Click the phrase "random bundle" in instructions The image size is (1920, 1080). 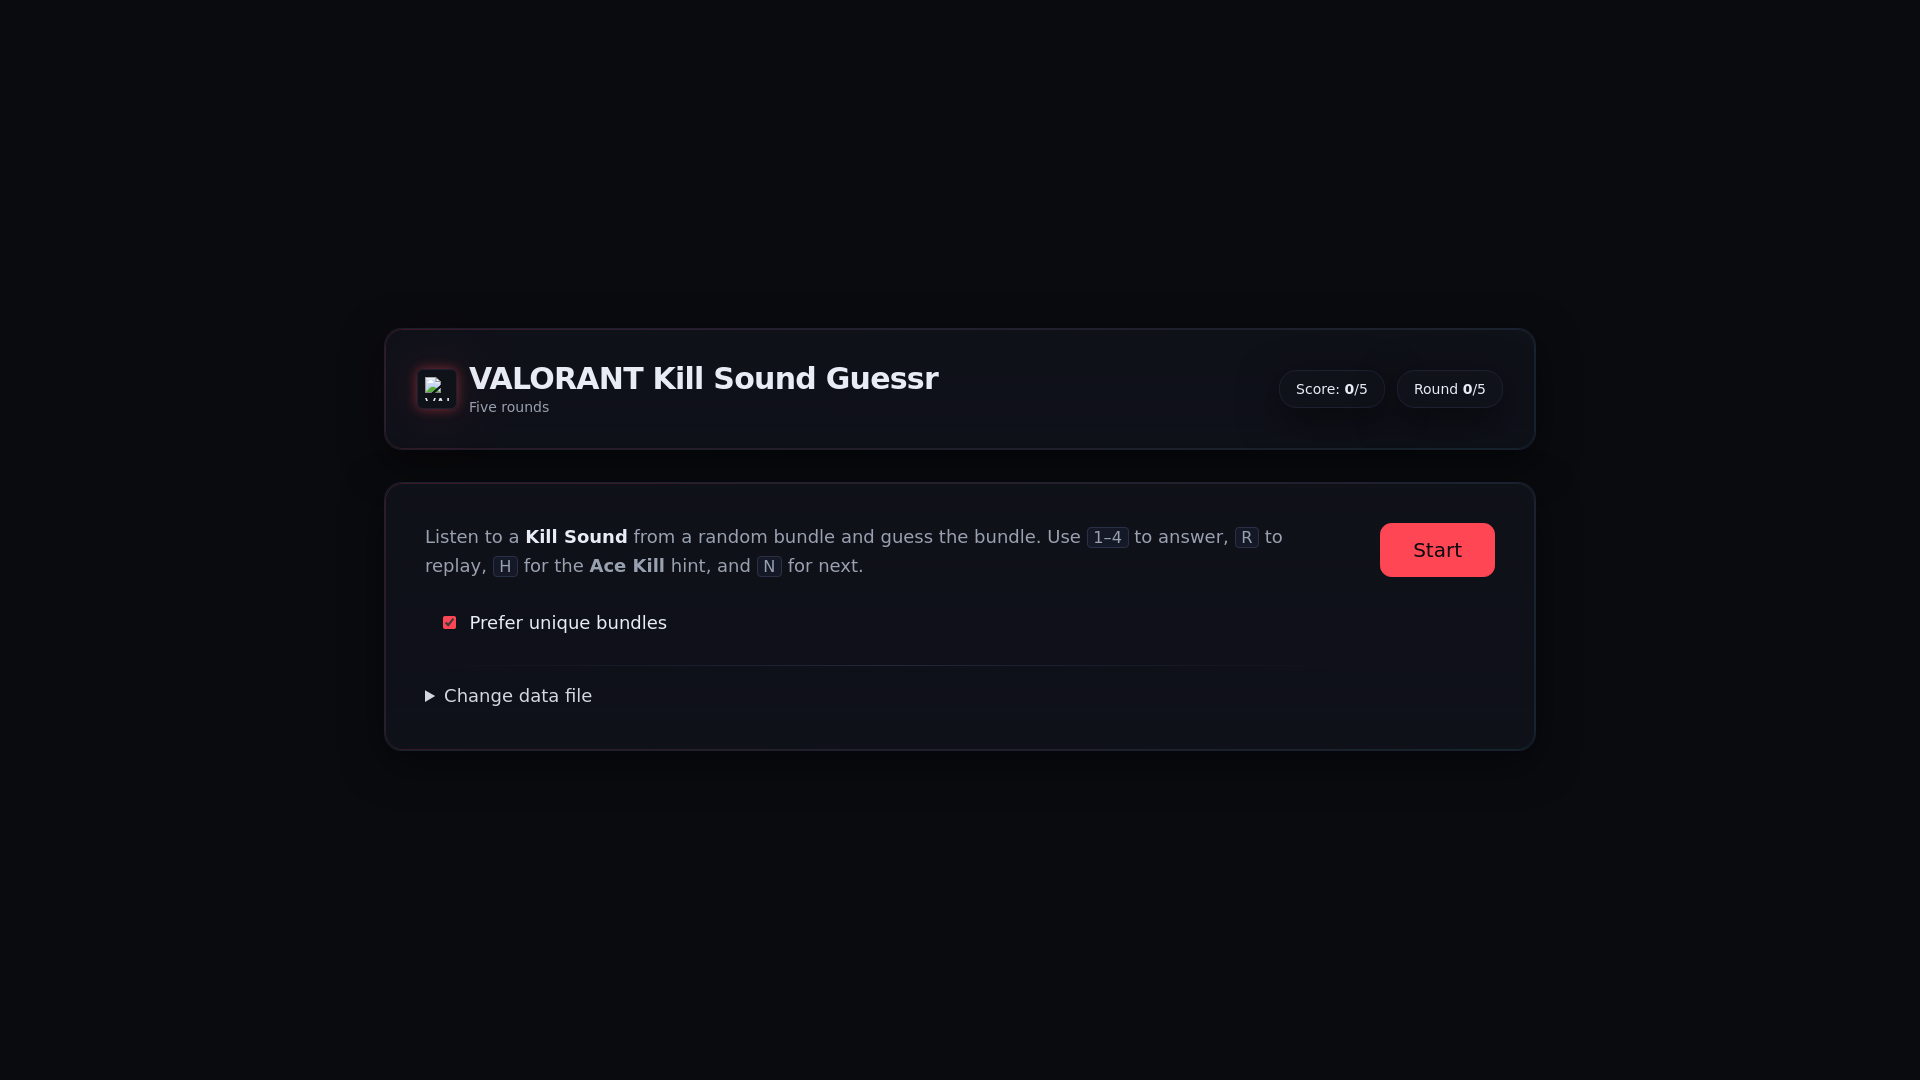pos(766,537)
